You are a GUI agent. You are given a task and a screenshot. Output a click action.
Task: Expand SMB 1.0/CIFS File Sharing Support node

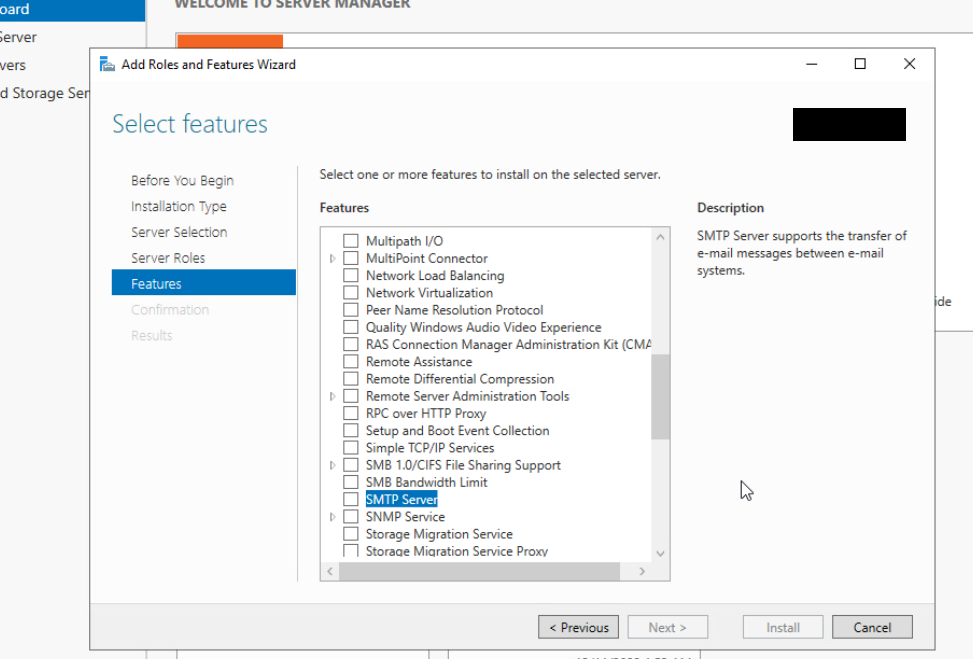click(x=333, y=465)
